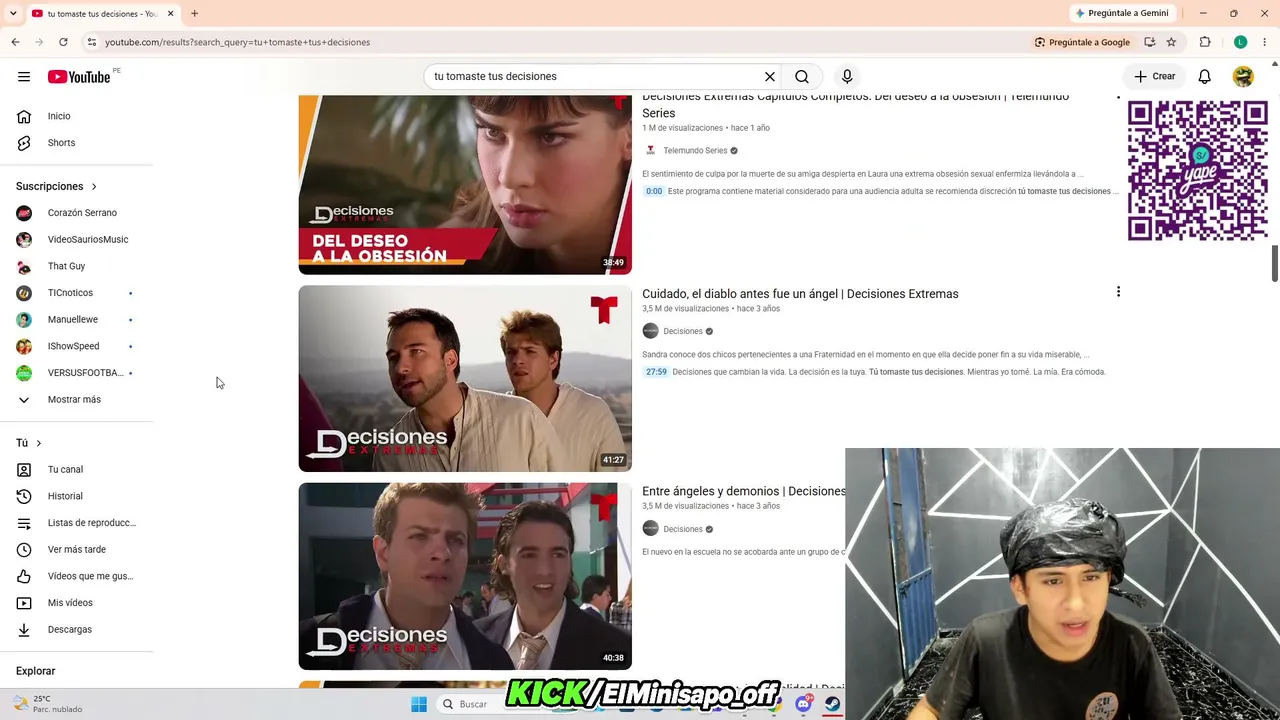1280x720 pixels.
Task: Close the YouTube search results tab
Action: coord(170,13)
